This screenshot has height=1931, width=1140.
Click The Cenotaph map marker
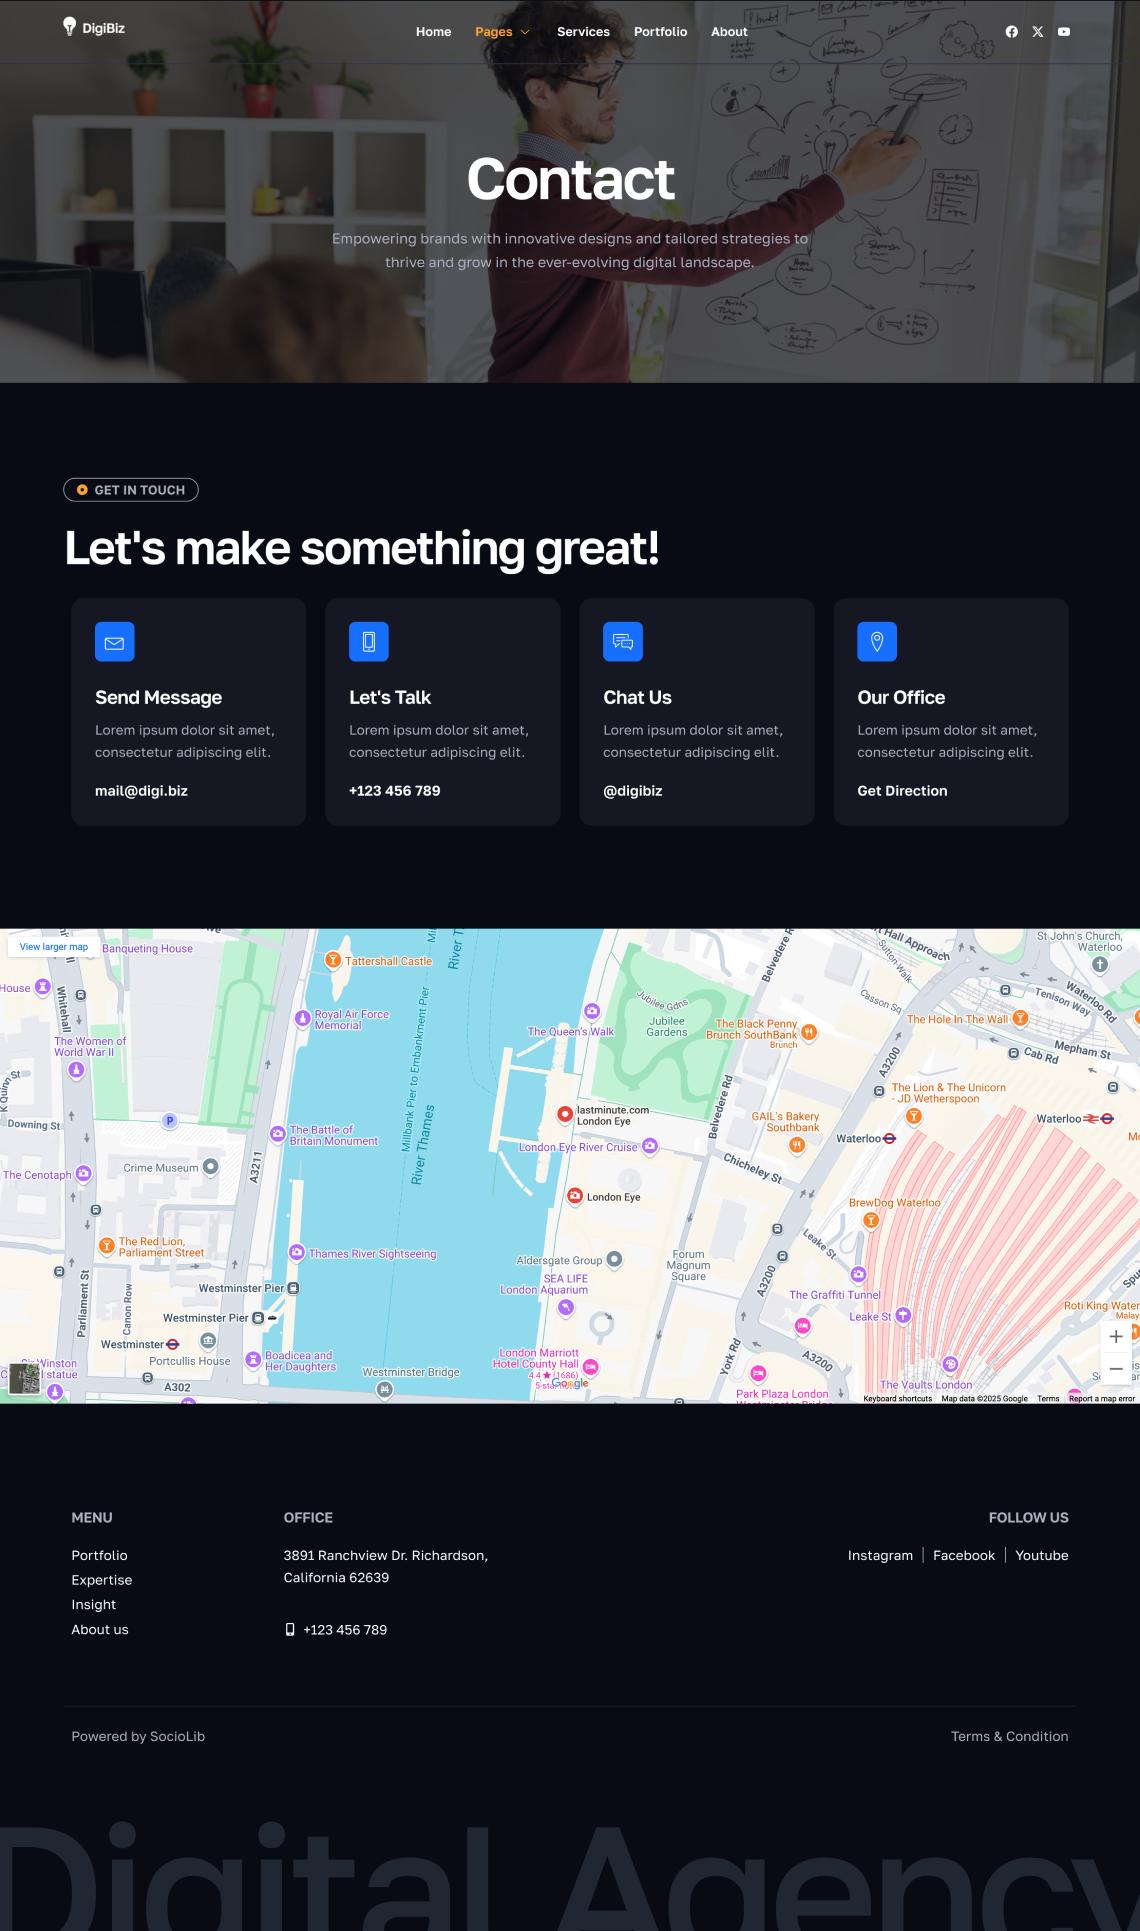84,1174
